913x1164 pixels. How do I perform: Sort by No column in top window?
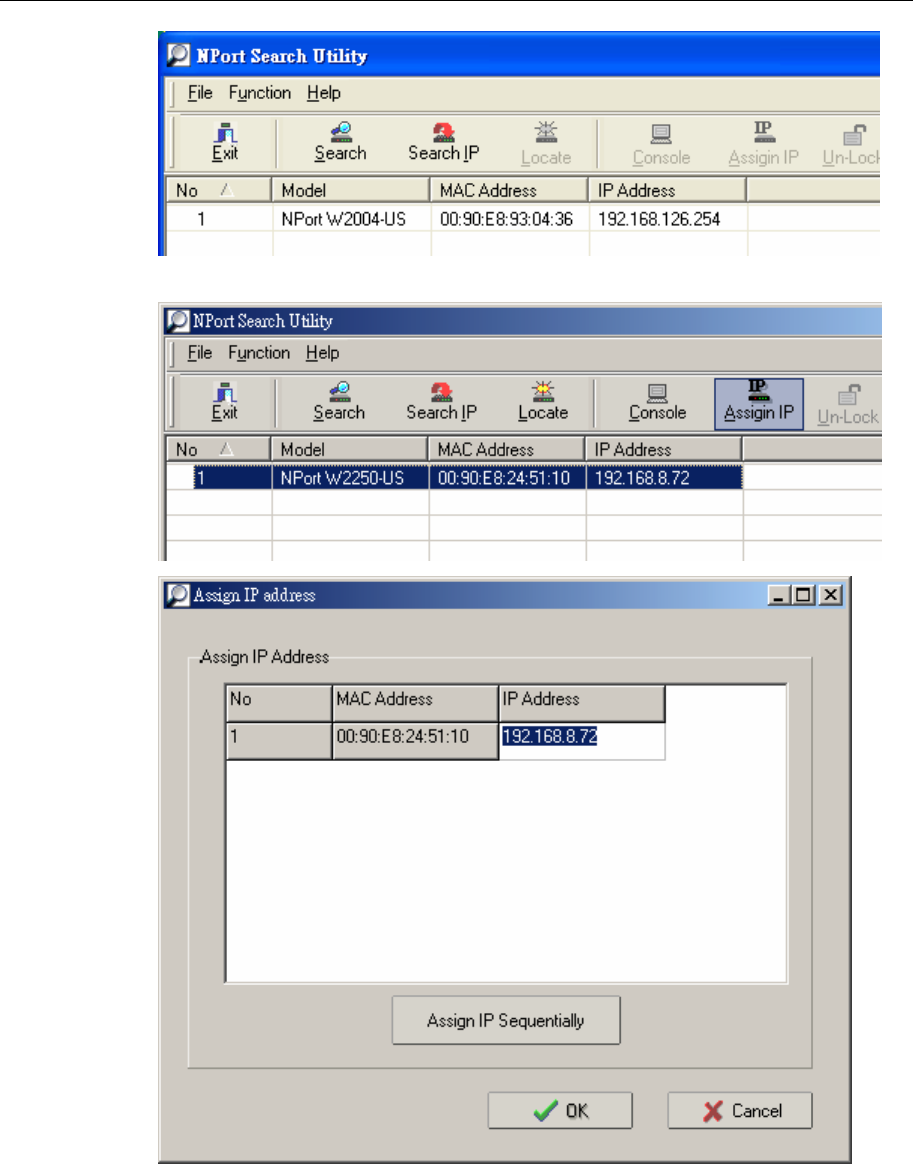click(218, 190)
